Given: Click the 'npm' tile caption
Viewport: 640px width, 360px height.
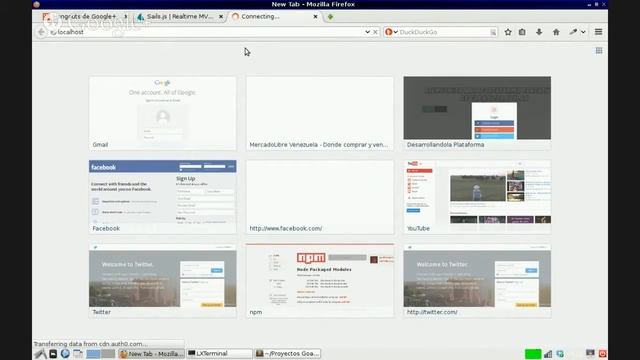Looking at the screenshot, I should (x=256, y=312).
